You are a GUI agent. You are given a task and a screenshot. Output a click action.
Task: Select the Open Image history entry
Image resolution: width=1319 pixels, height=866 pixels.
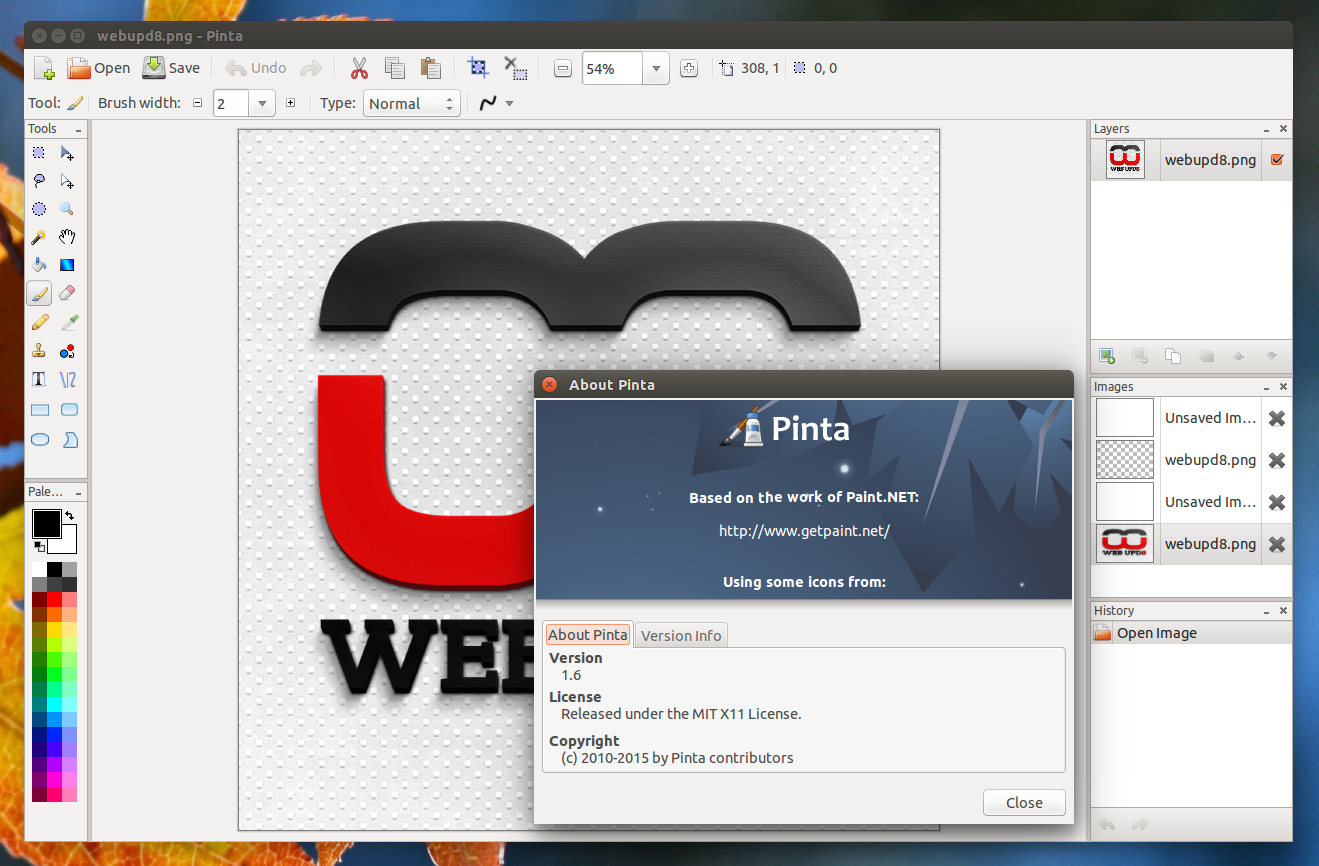(1190, 633)
